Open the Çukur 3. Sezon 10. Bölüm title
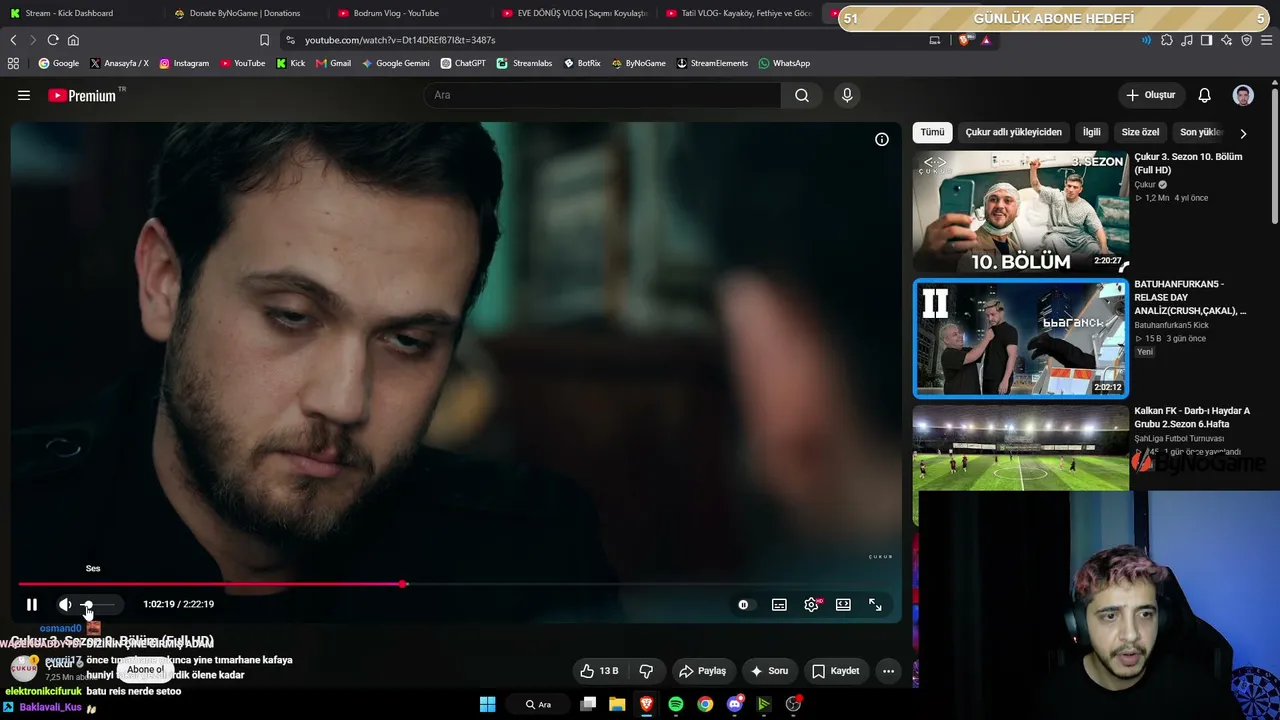 pos(1188,164)
